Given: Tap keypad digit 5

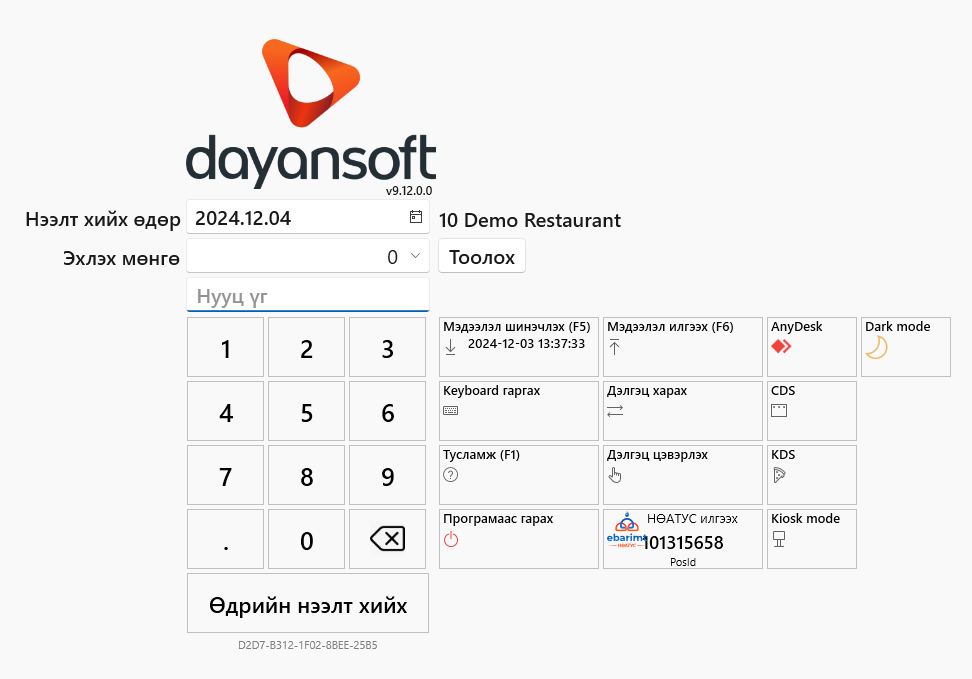Looking at the screenshot, I should point(306,411).
